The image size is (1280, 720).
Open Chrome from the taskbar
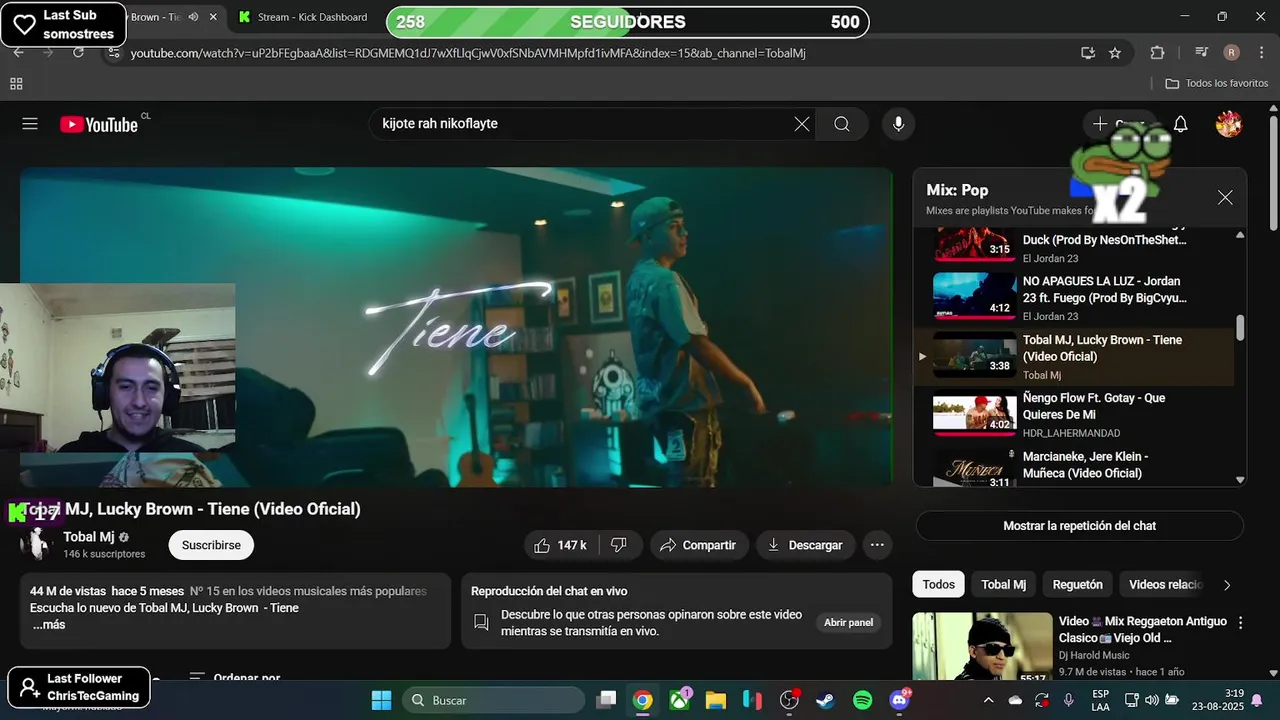(643, 700)
